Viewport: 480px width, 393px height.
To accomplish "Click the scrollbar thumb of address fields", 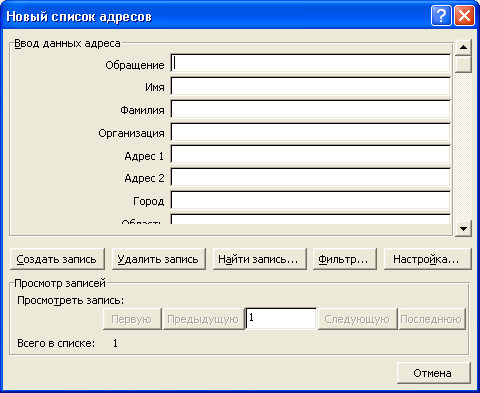I will [x=463, y=64].
